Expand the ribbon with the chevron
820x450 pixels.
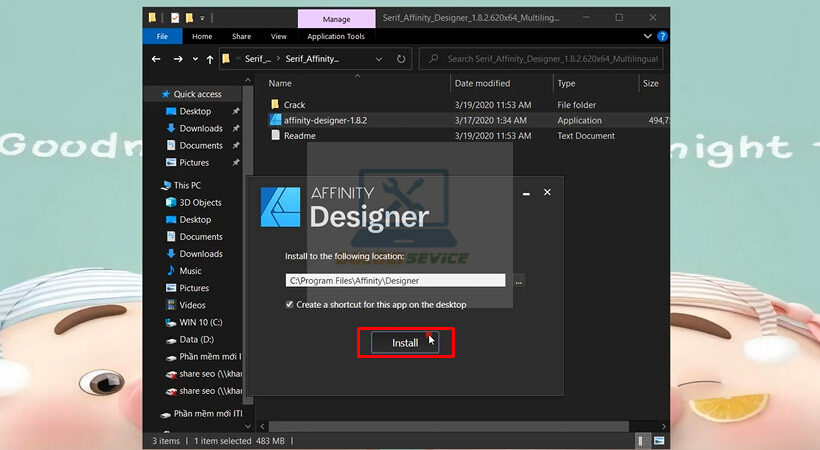(x=647, y=36)
